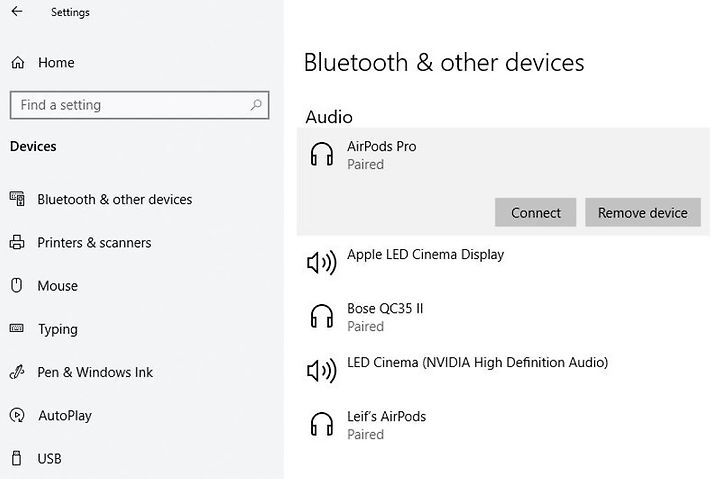Select LED Cinema NVIDIA audio device

tap(503, 370)
